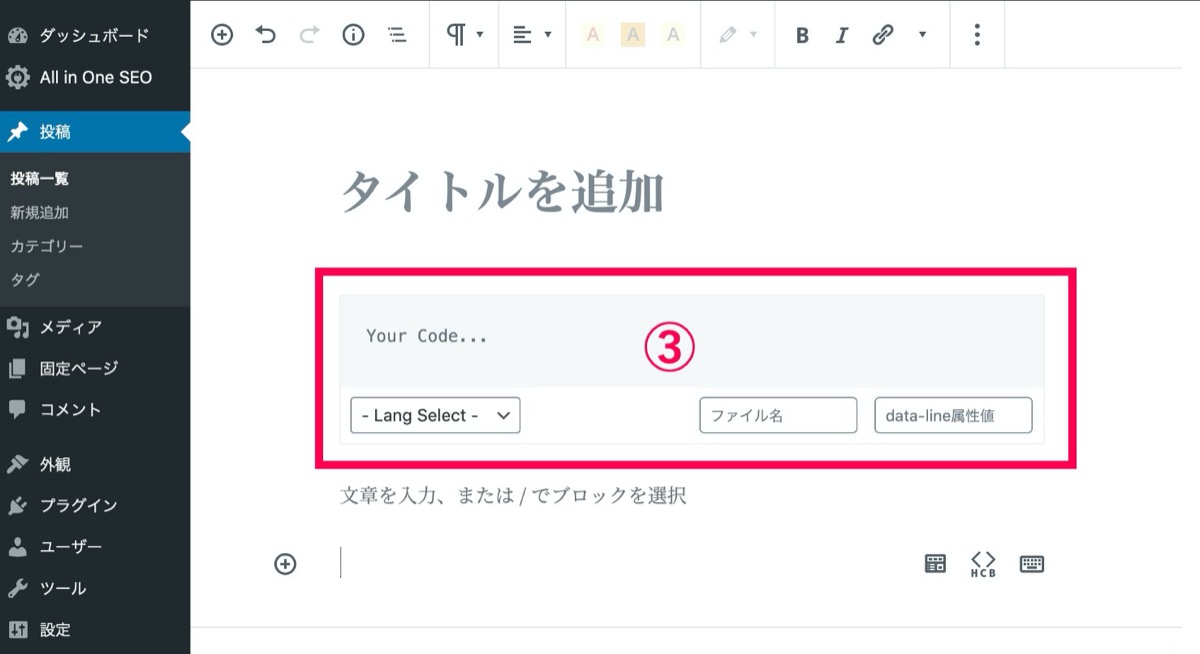Click the speech bubble icon beside コメント
This screenshot has height=654, width=1200.
pyautogui.click(x=17, y=409)
